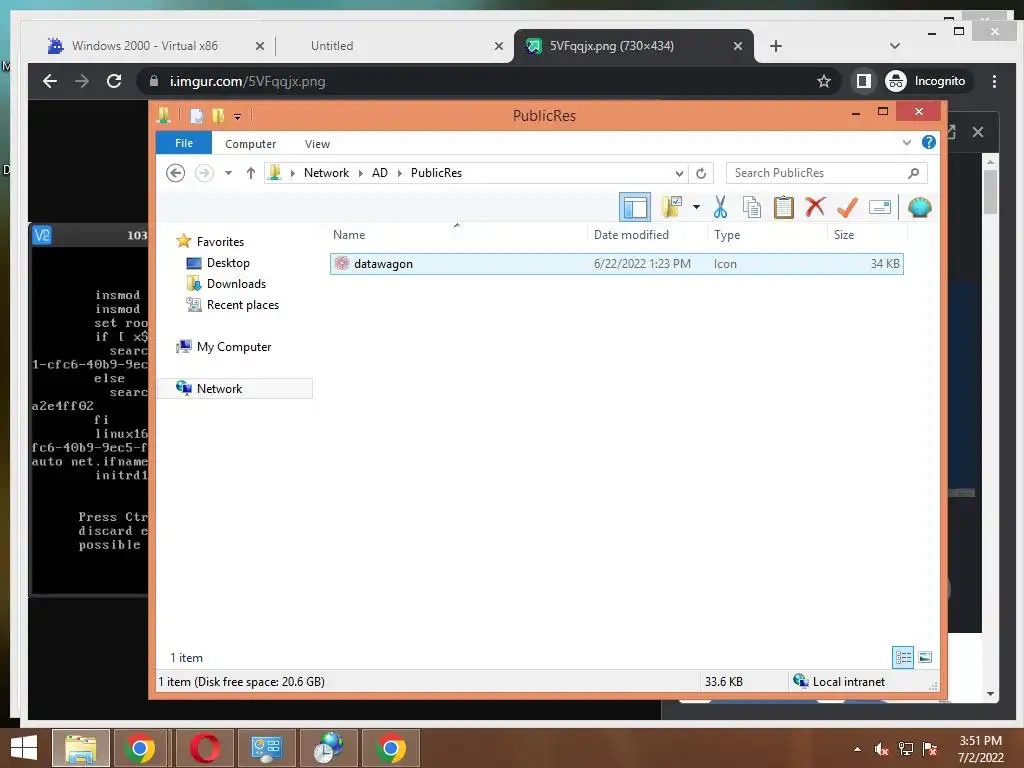Open Chrome side panel icon

coord(863,81)
